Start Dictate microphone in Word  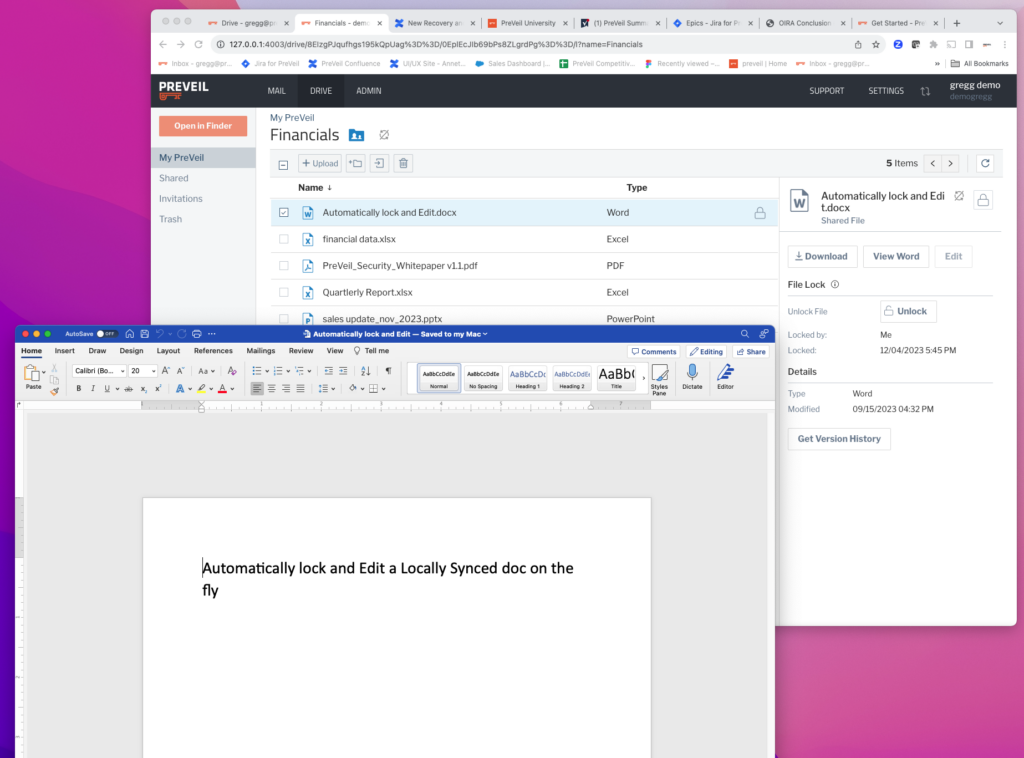coord(692,377)
